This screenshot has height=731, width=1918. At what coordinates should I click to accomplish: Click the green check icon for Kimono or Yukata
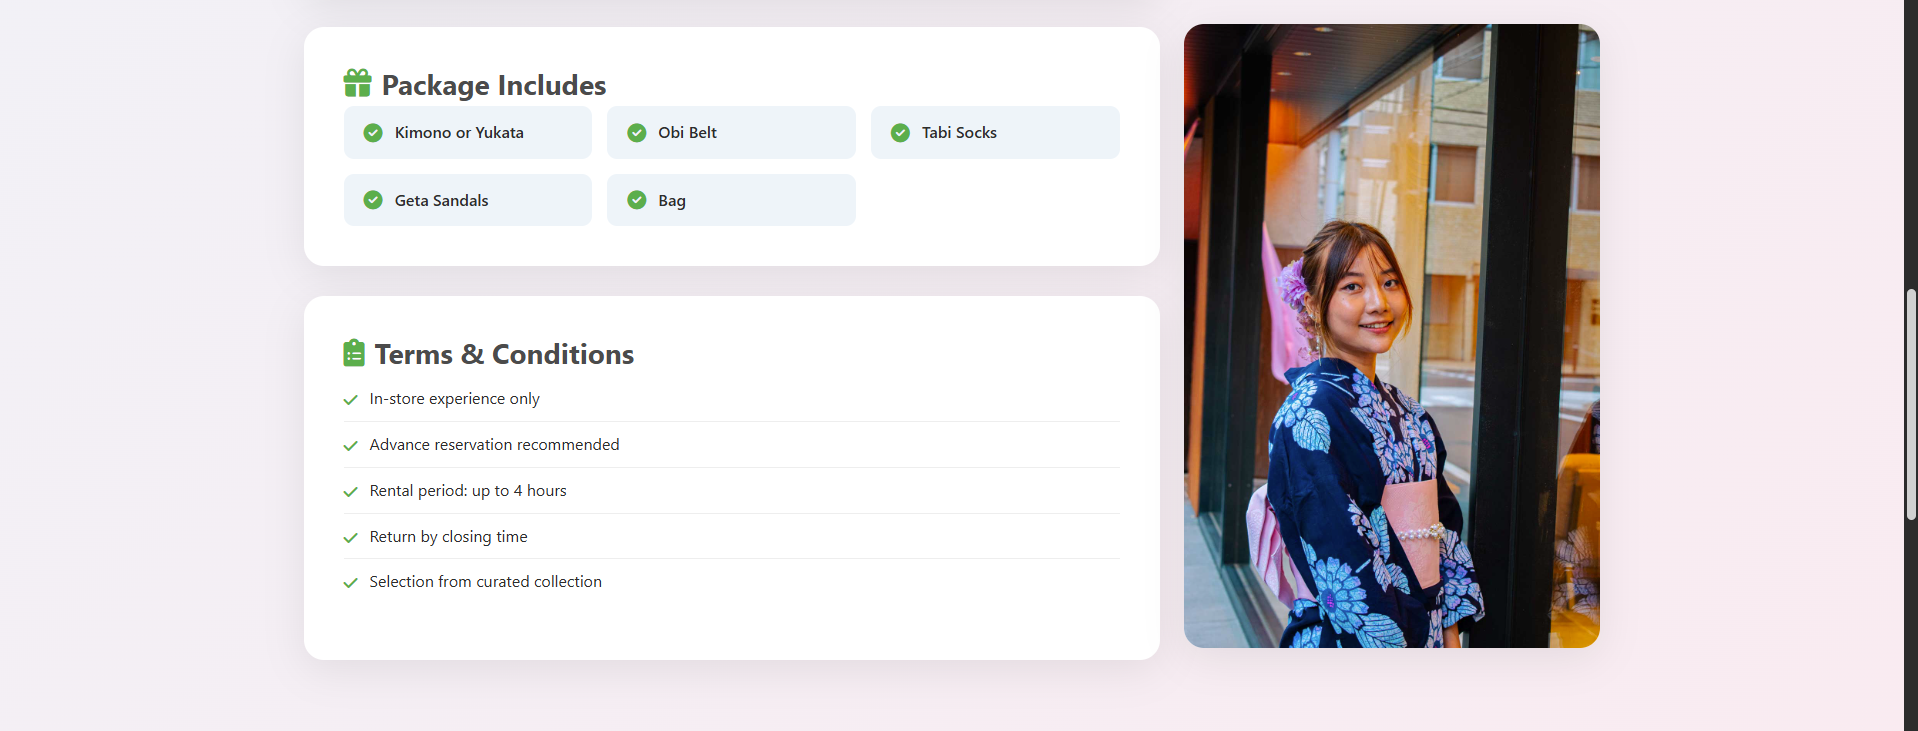point(373,133)
